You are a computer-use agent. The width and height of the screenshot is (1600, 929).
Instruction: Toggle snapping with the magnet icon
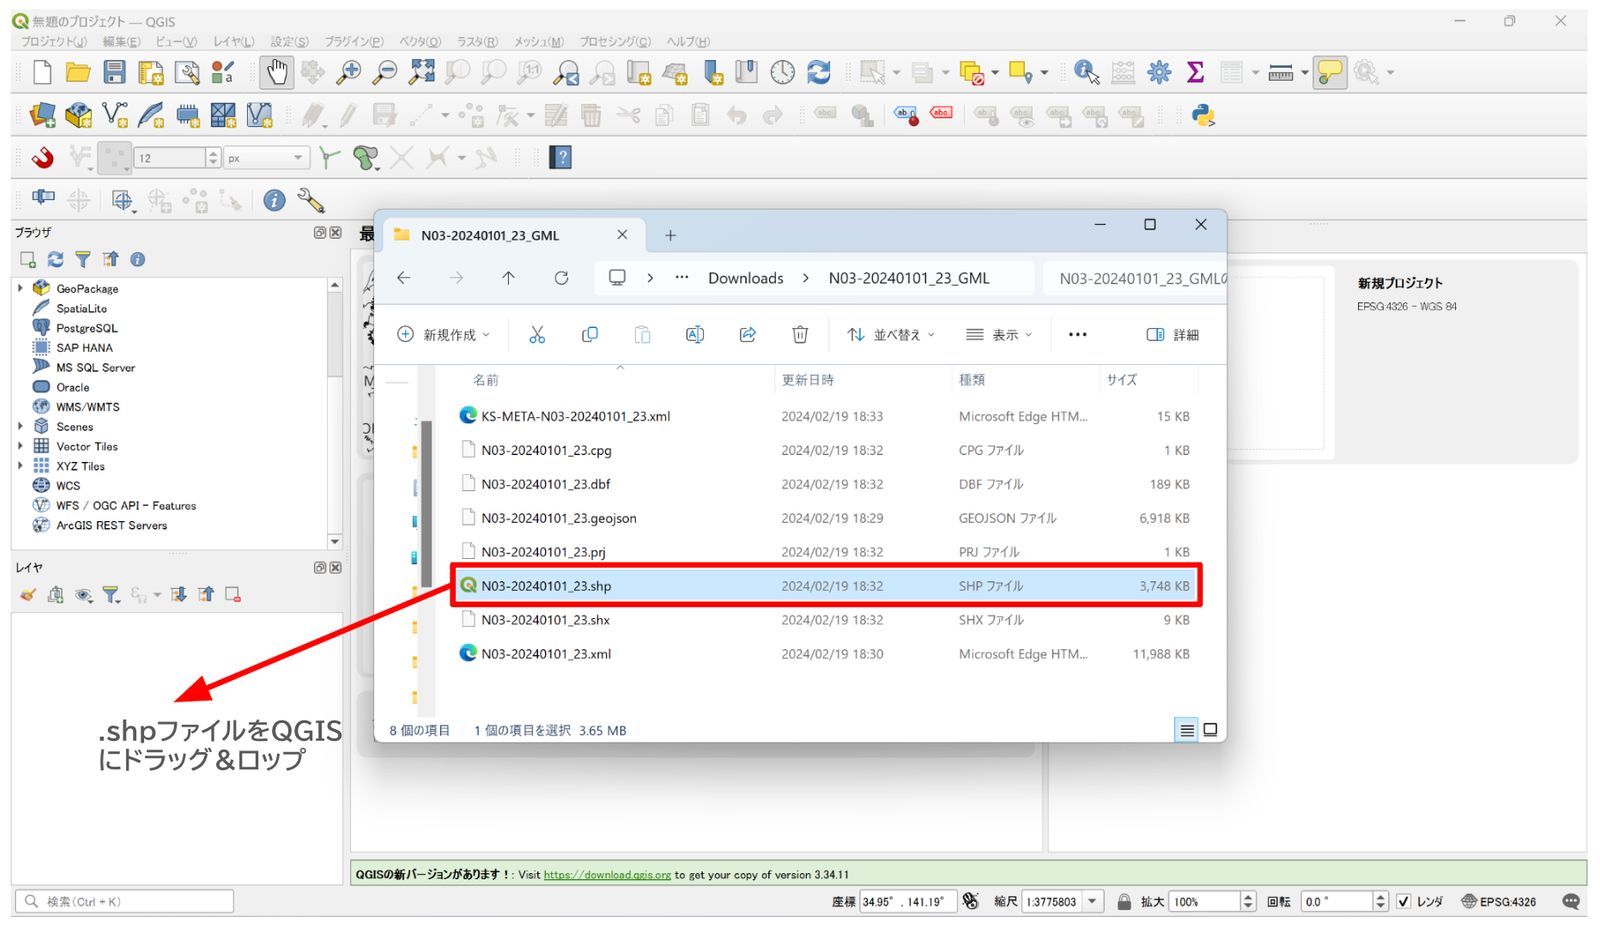pos(42,158)
